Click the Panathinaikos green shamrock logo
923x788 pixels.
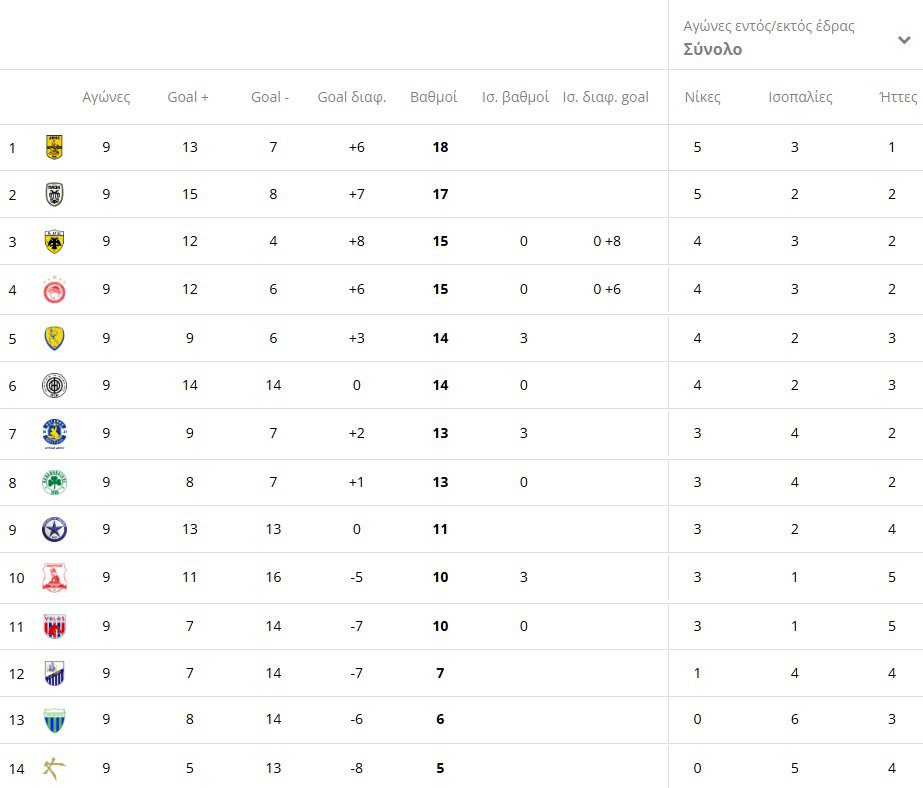54,482
